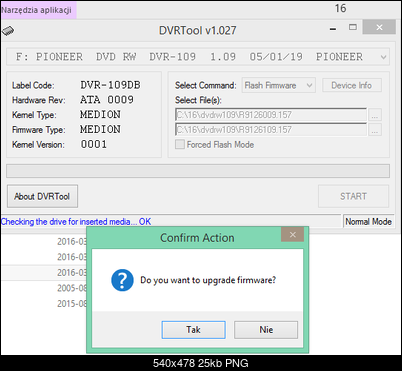
Task: Decline firmware upgrade with Nie button
Action: pyautogui.click(x=266, y=330)
